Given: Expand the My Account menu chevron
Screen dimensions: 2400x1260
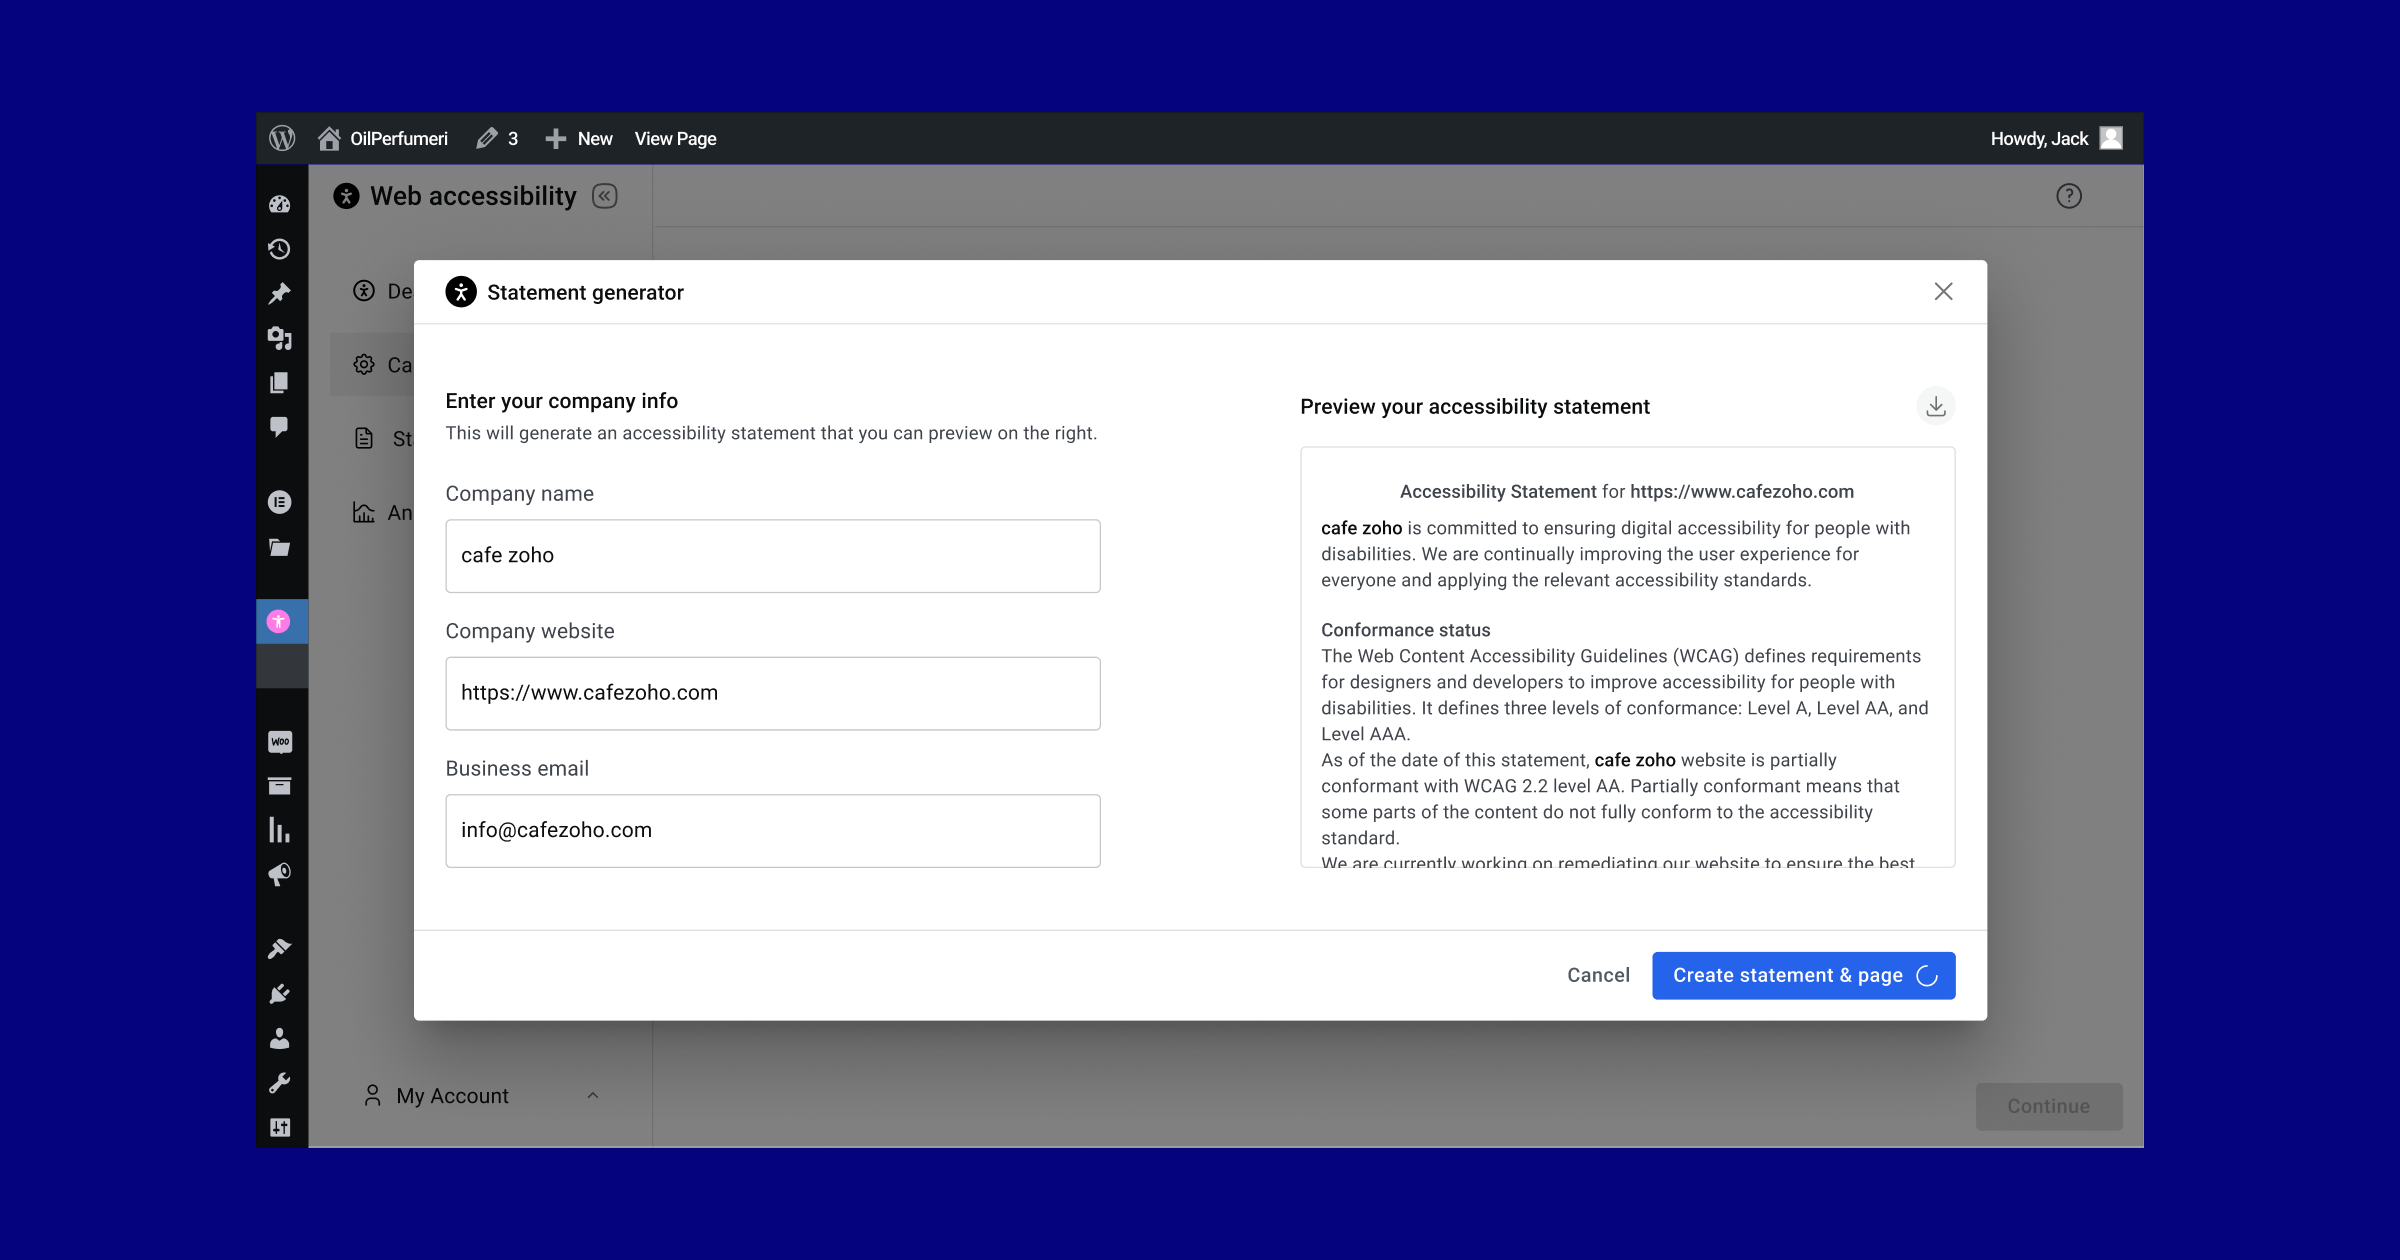Looking at the screenshot, I should pos(592,1095).
